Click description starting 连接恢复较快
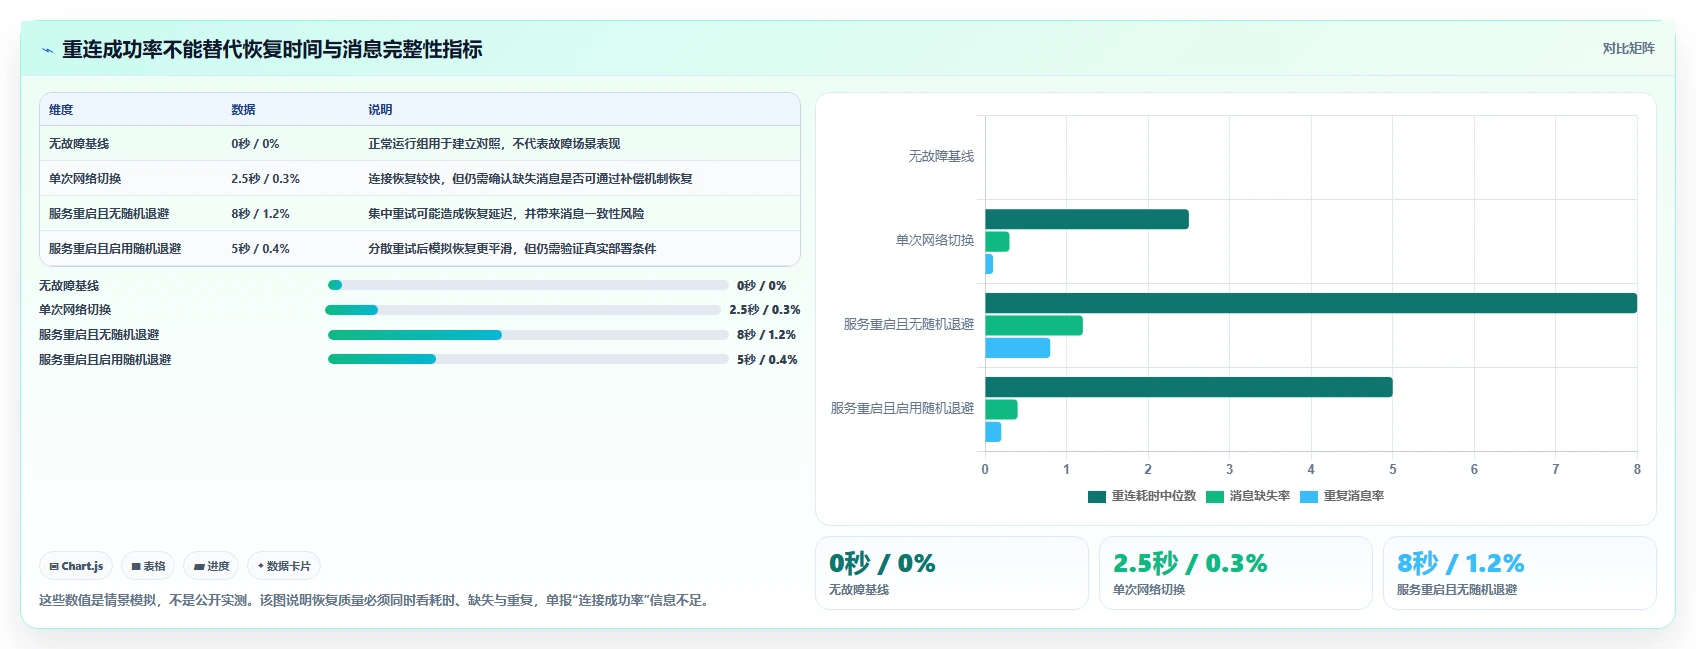1696x649 pixels. coord(530,179)
